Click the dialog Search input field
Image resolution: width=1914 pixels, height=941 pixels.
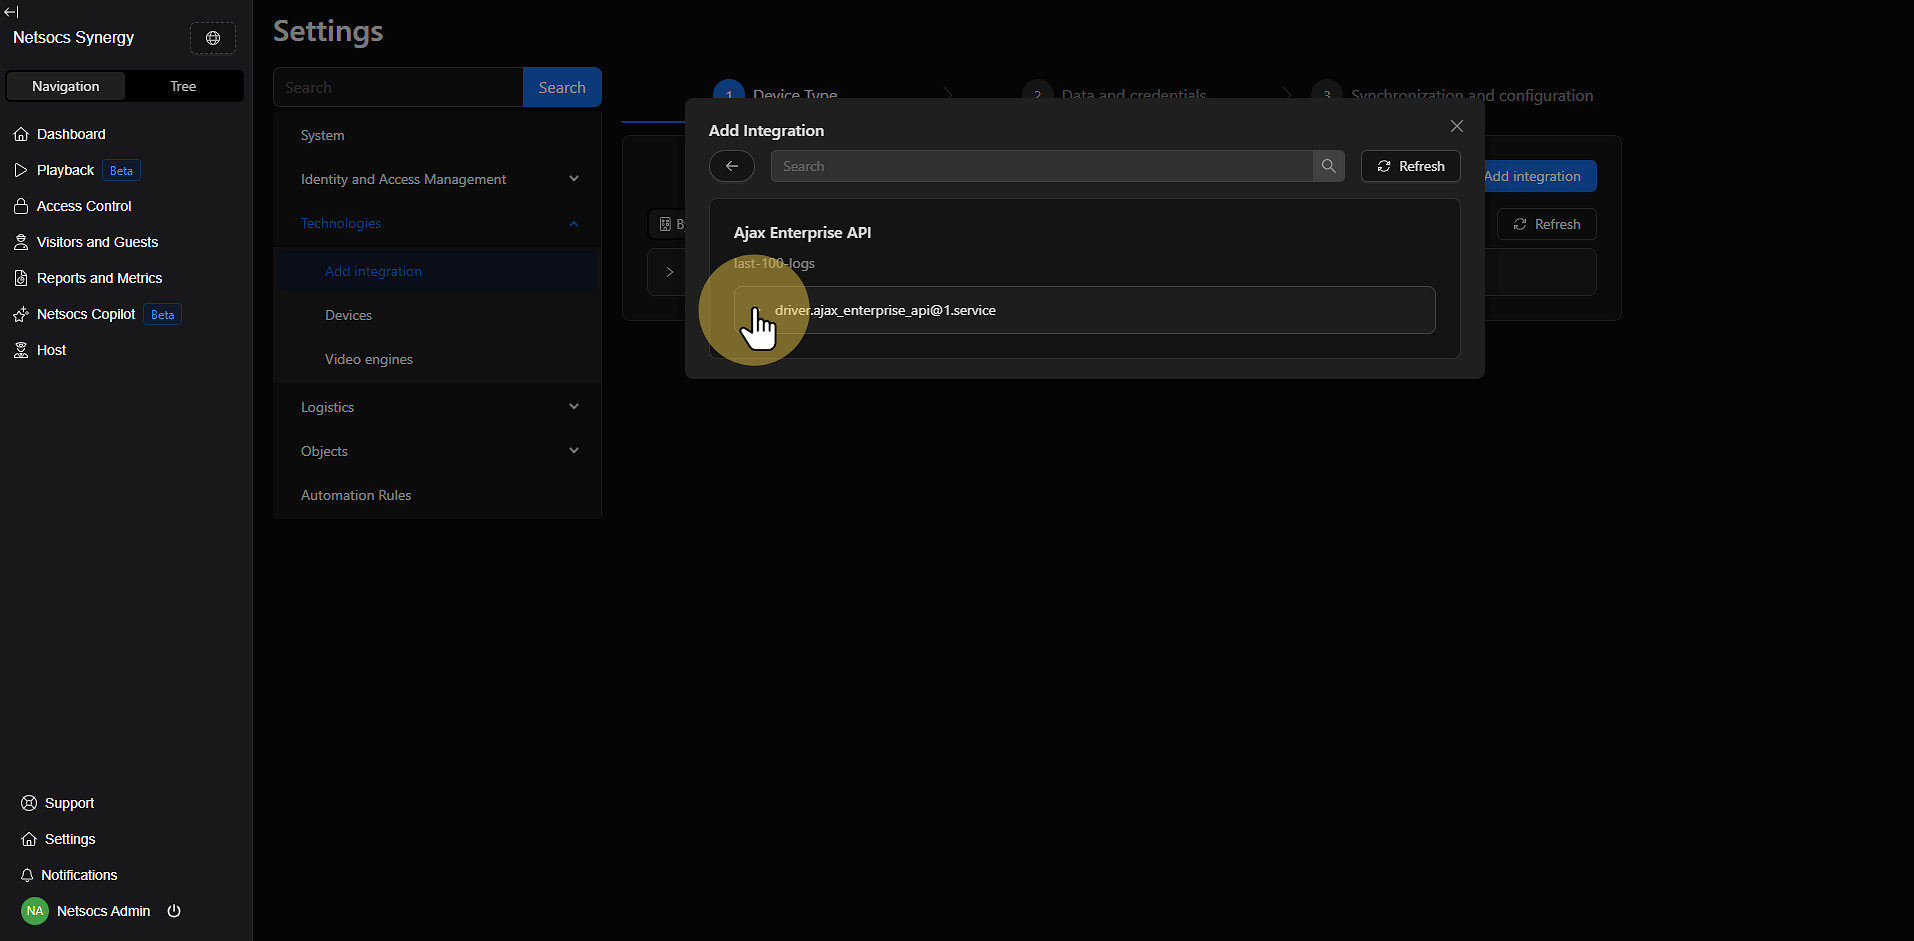(1040, 166)
